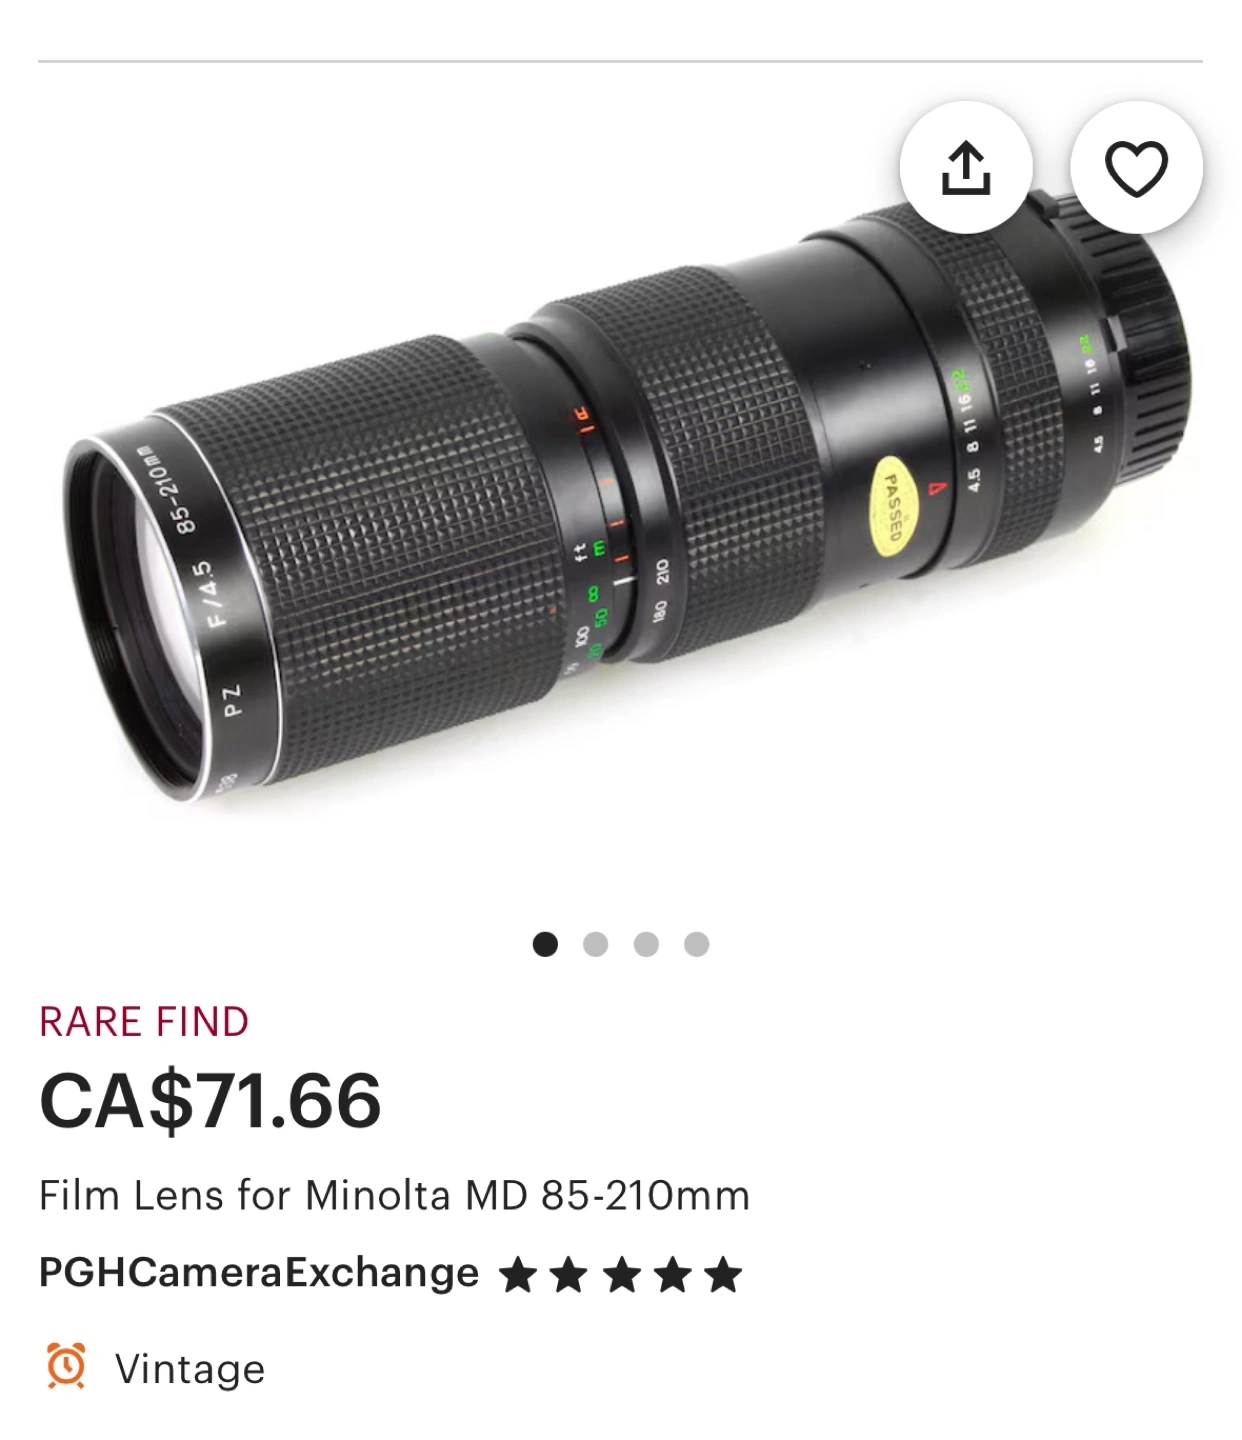Tap the CA$71.66 price

[210, 1101]
